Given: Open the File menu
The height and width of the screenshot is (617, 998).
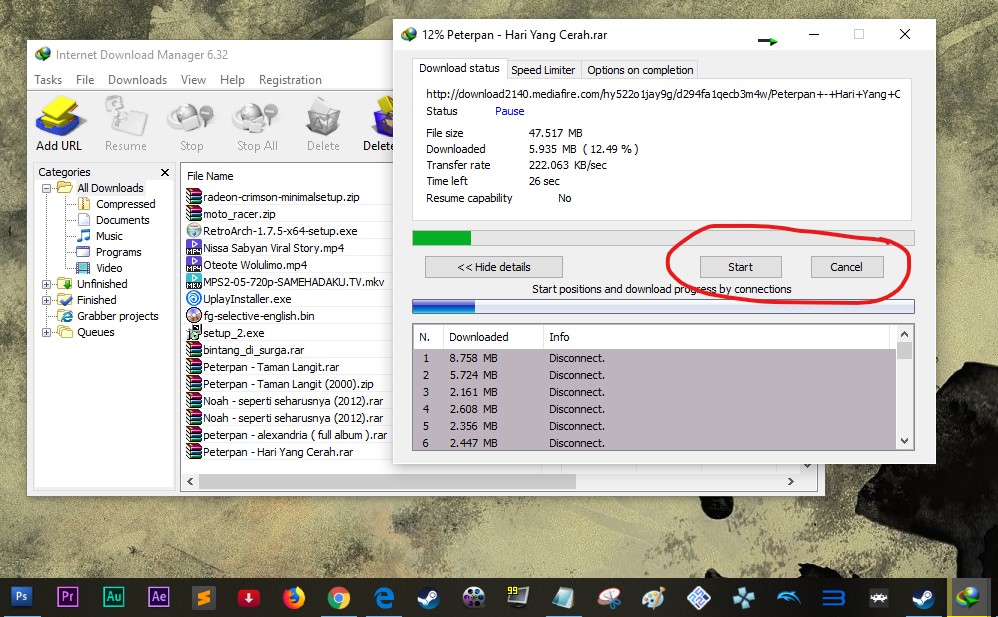Looking at the screenshot, I should (x=85, y=80).
